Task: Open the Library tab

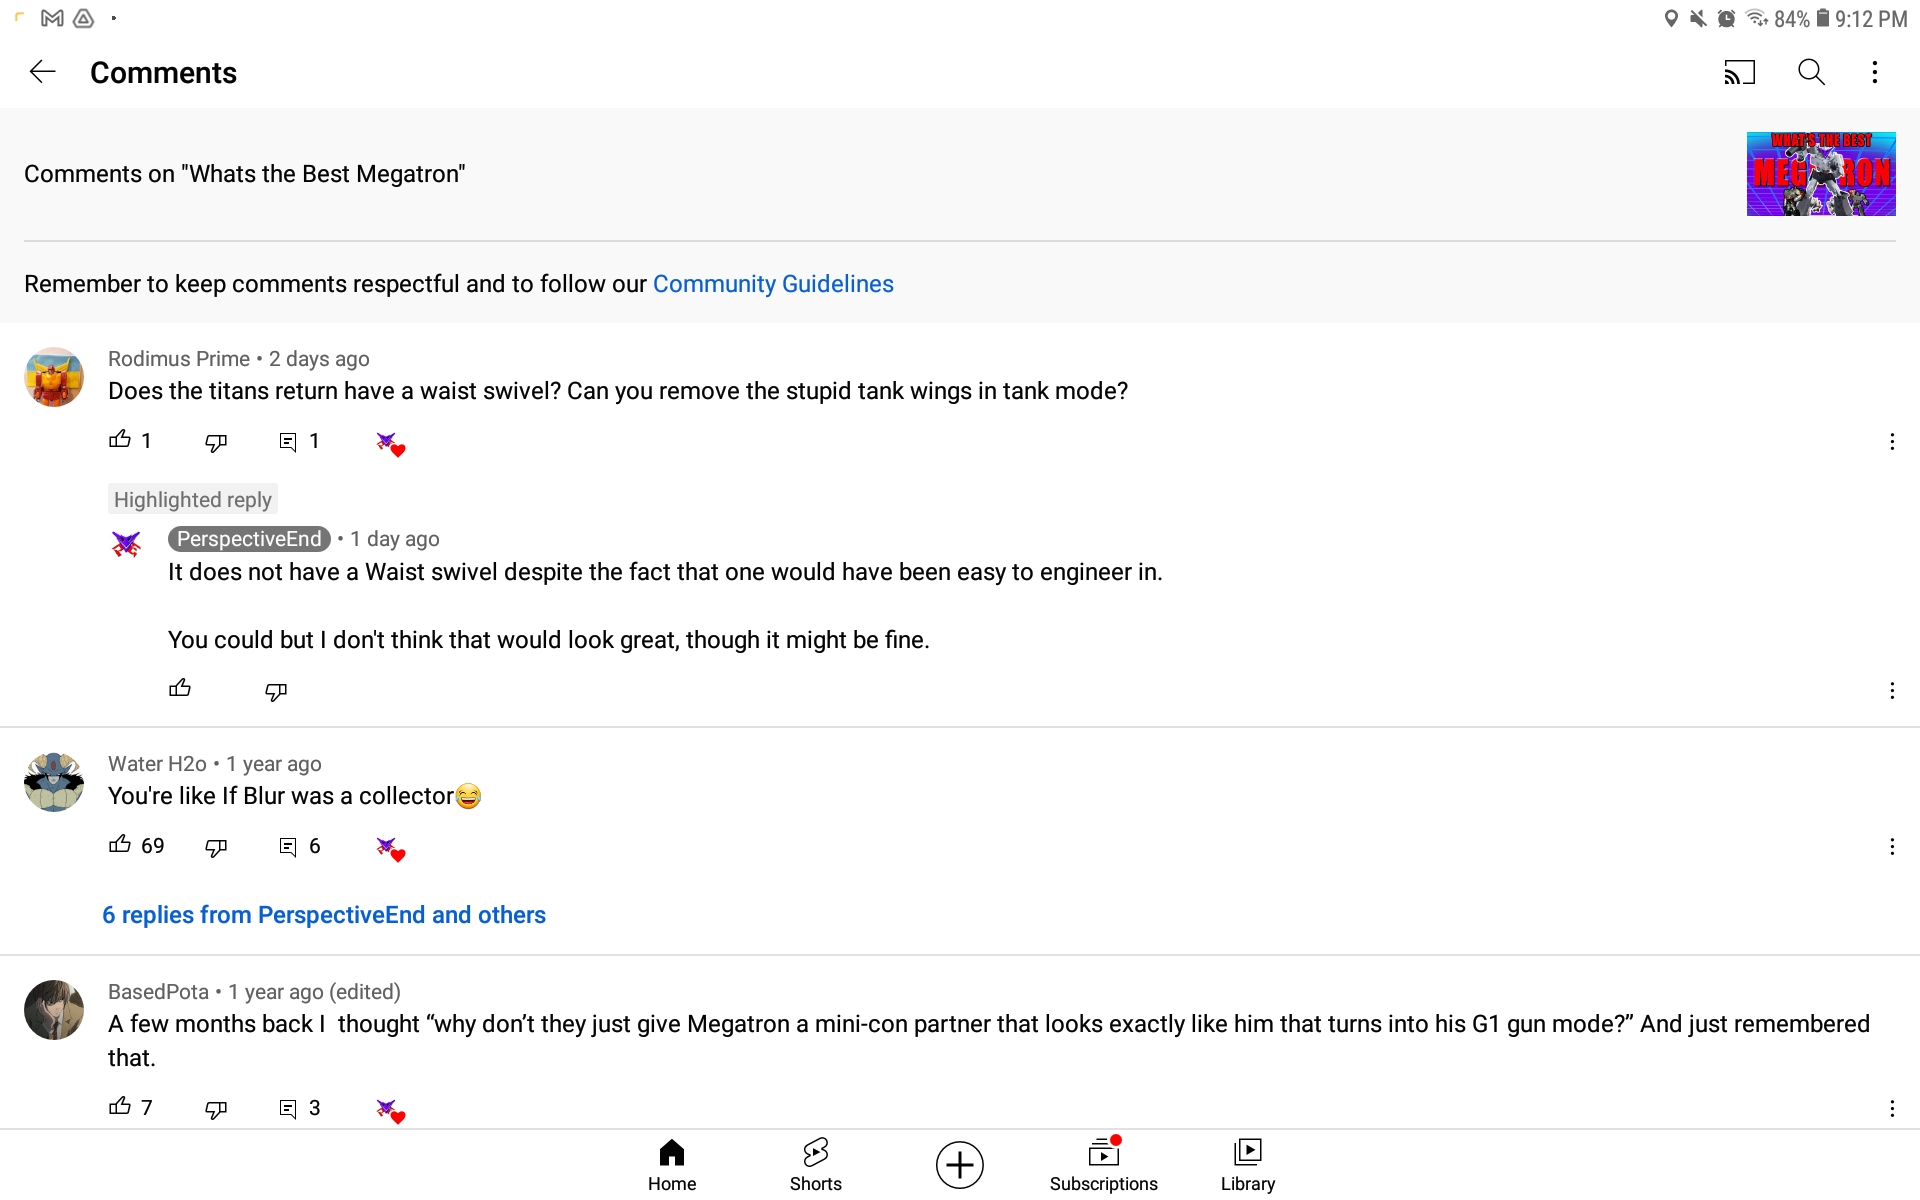Action: [1247, 1165]
